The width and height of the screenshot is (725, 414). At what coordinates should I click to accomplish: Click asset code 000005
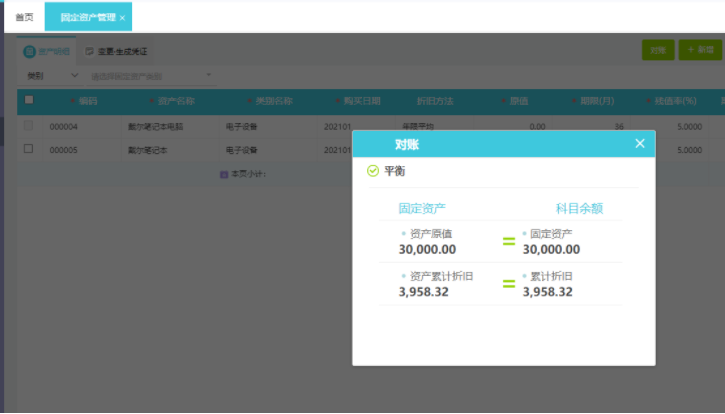(x=63, y=150)
